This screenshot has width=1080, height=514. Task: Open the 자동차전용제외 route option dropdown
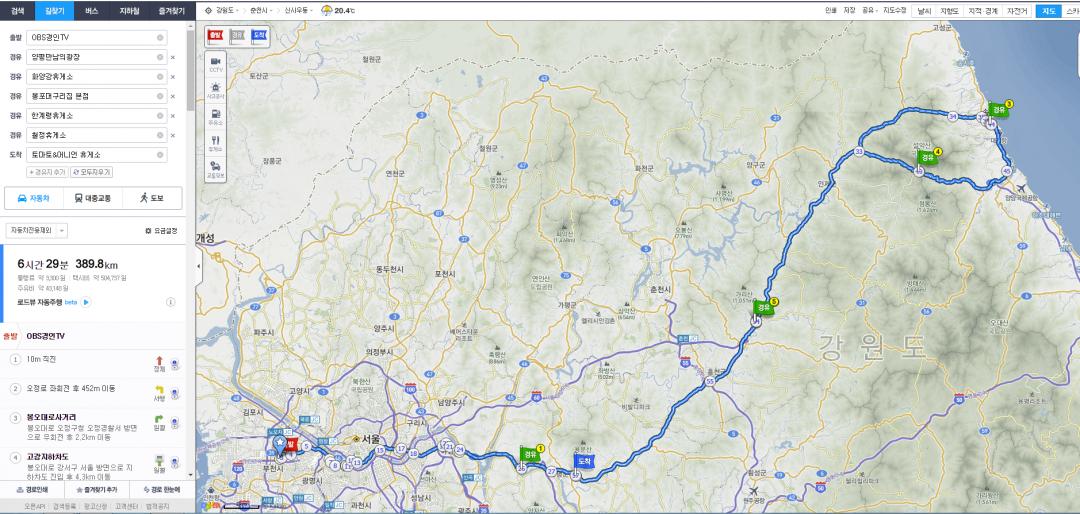[37, 230]
